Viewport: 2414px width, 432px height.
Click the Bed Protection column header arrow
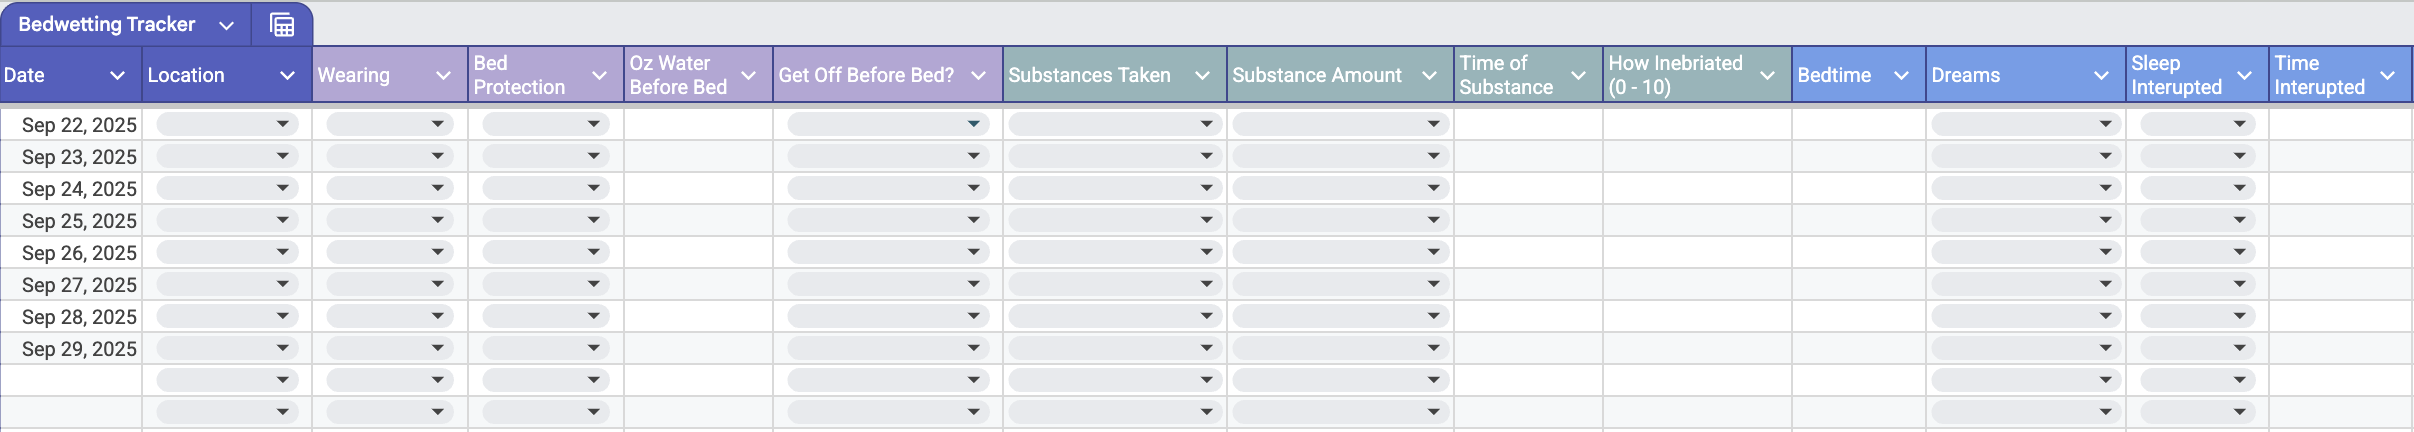pos(599,75)
